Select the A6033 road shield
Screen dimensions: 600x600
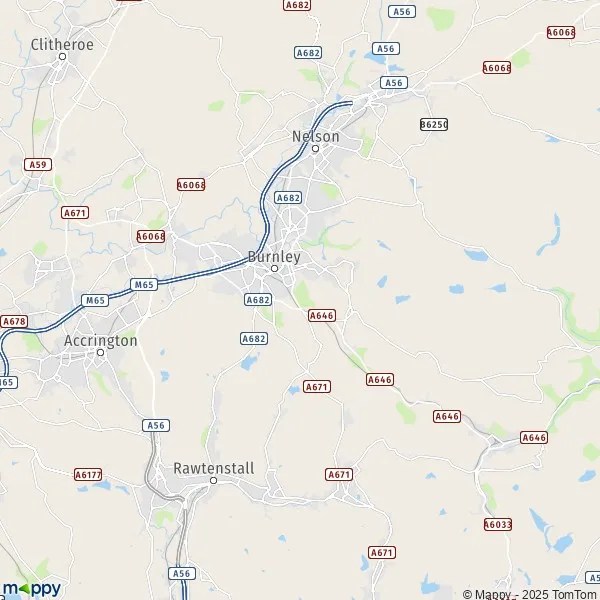pyautogui.click(x=498, y=524)
